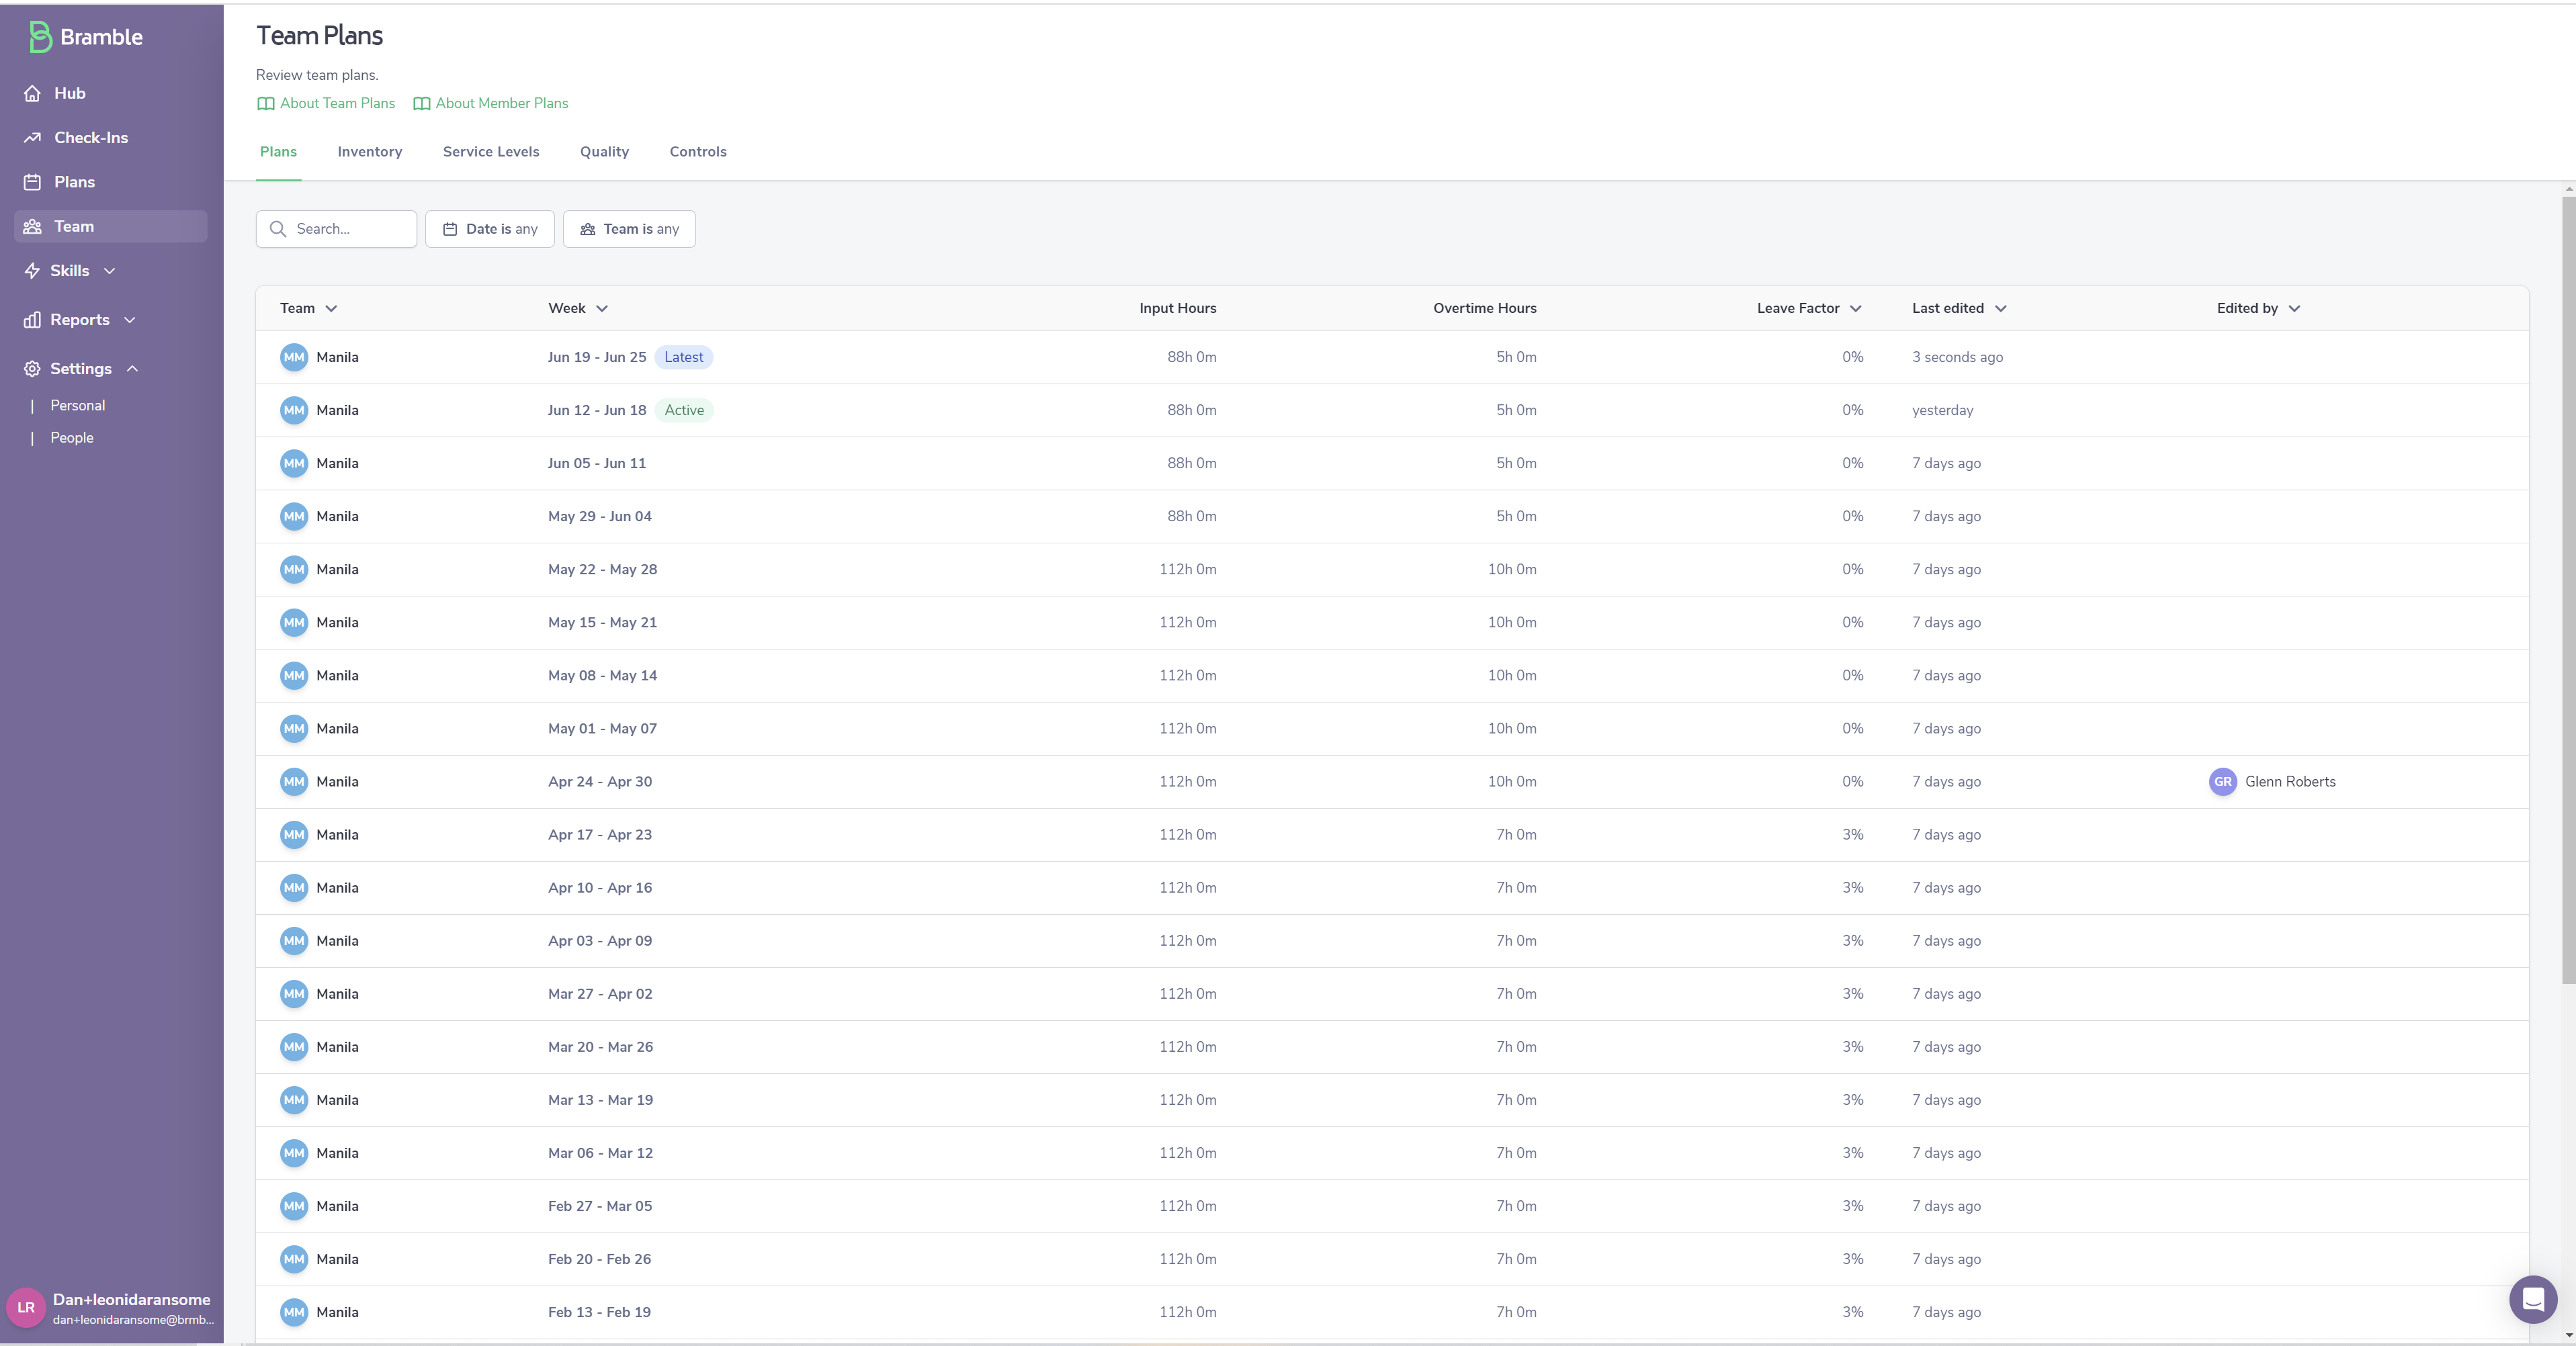2576x1346 pixels.
Task: Click the Check-Ins trend arrow icon
Action: [33, 138]
